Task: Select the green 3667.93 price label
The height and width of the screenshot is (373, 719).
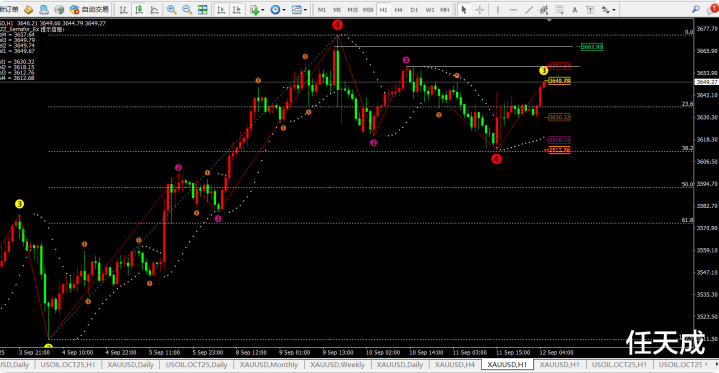Action: (x=592, y=47)
